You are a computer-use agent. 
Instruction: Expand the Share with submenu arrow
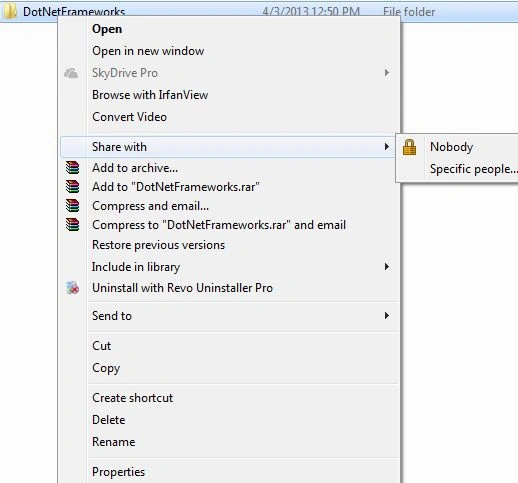point(387,147)
